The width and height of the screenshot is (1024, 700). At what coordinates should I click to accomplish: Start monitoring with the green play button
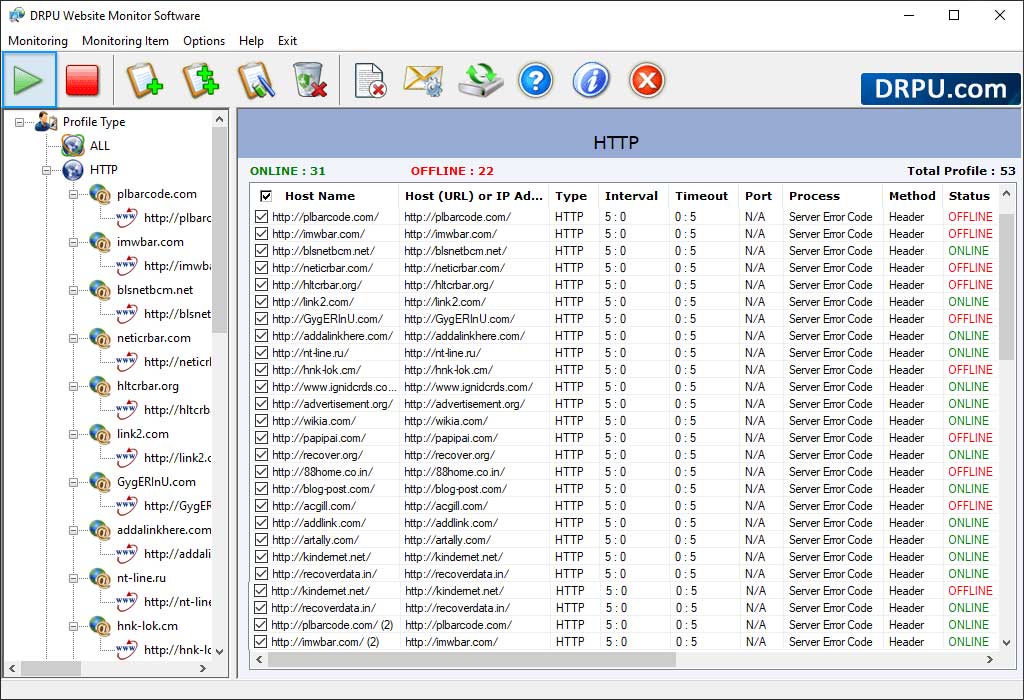click(29, 80)
